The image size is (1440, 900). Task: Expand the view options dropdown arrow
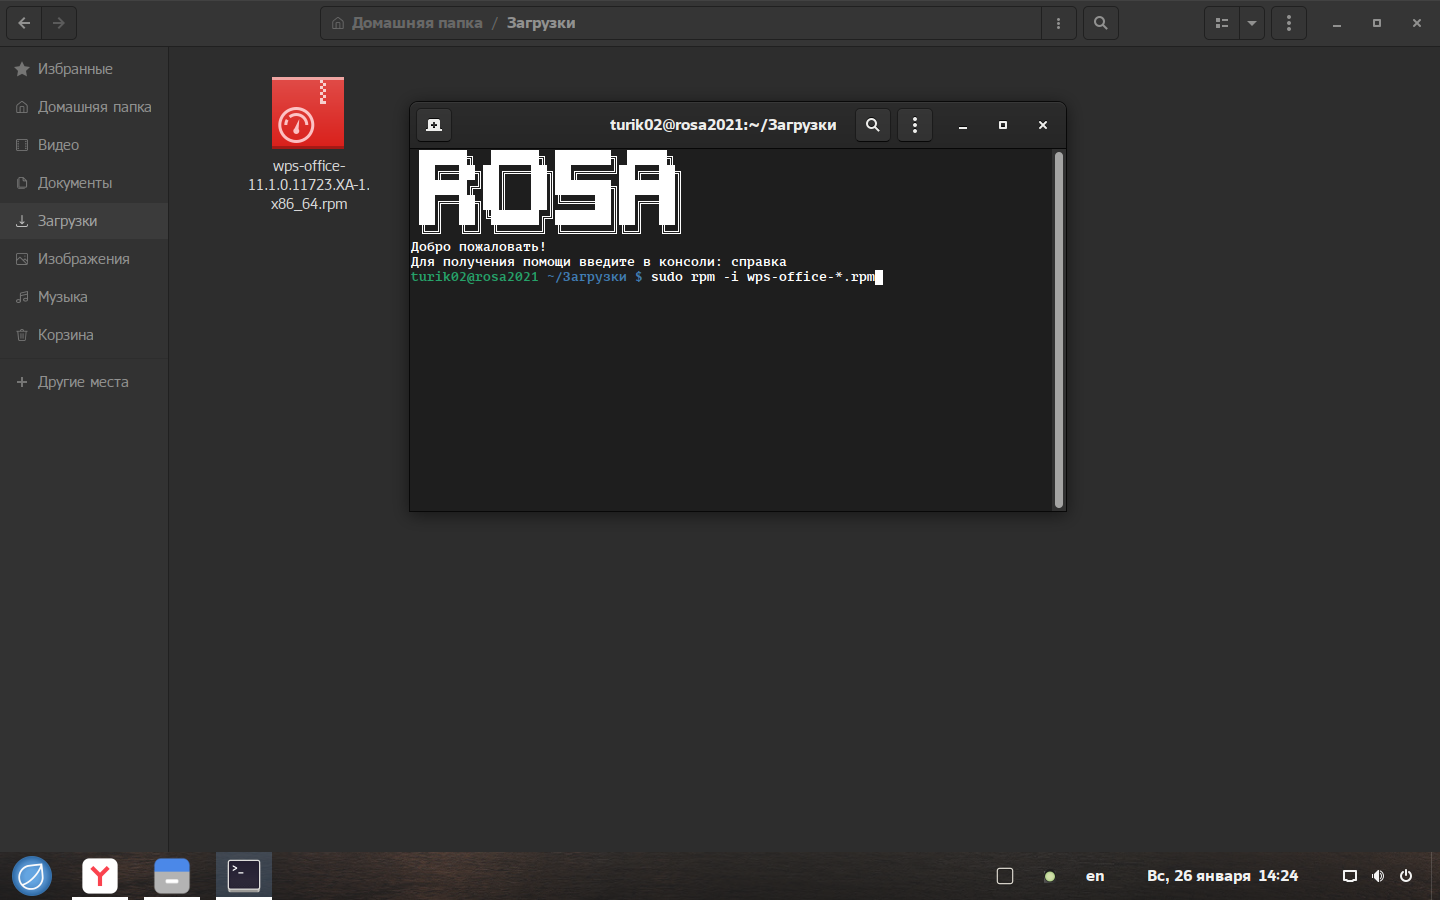1252,23
